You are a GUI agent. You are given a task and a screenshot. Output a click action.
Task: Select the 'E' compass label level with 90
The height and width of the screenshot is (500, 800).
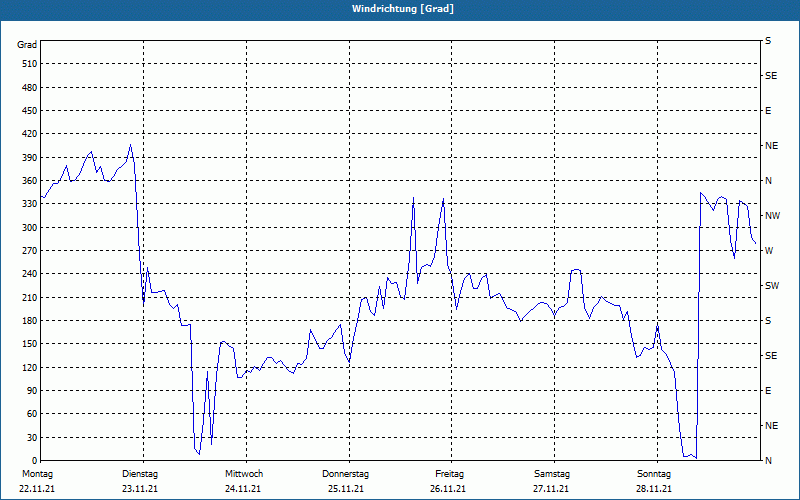pyautogui.click(x=768, y=391)
